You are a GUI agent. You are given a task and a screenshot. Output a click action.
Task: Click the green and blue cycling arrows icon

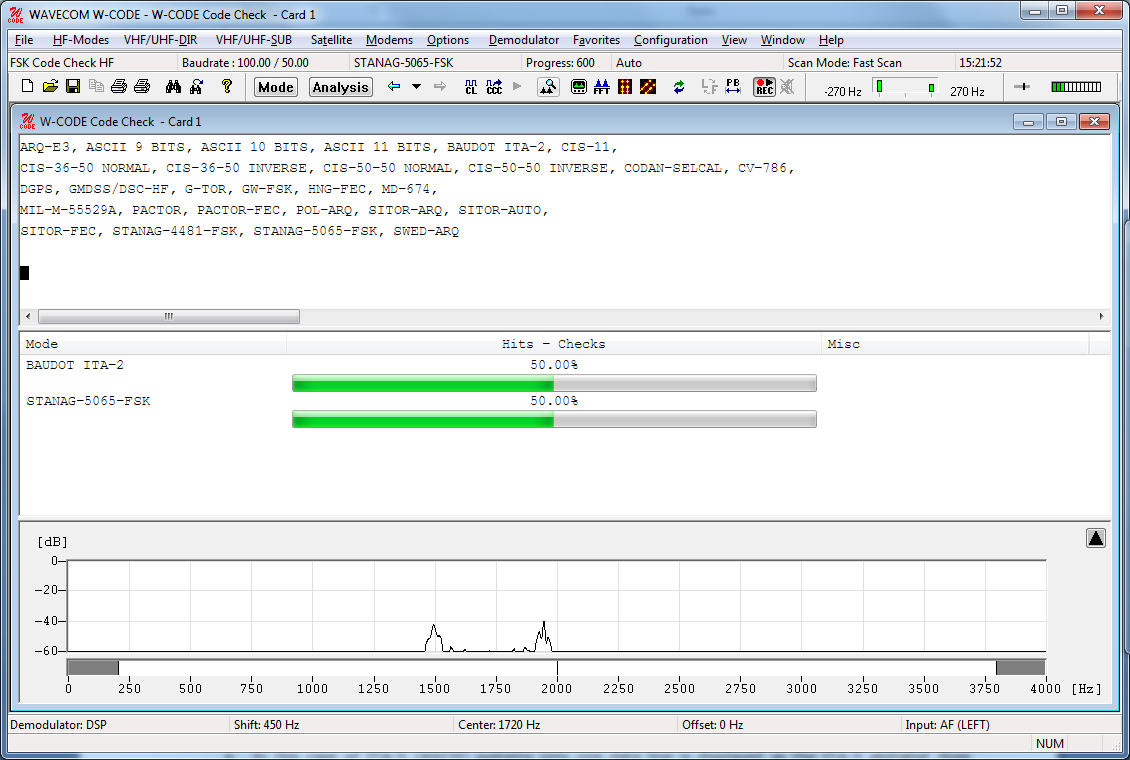tap(679, 86)
